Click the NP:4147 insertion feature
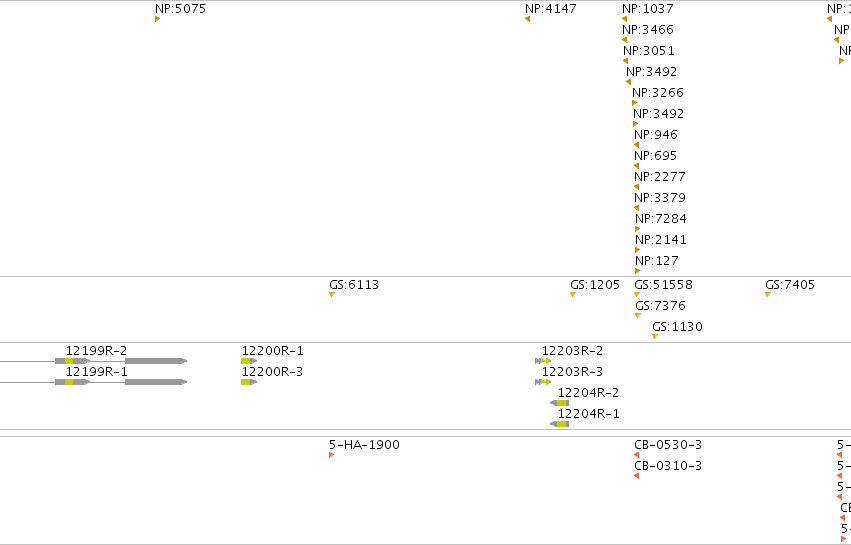 point(528,19)
